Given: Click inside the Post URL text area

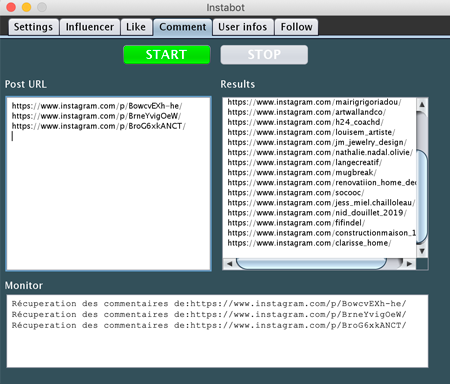Looking at the screenshot, I should [x=109, y=184].
